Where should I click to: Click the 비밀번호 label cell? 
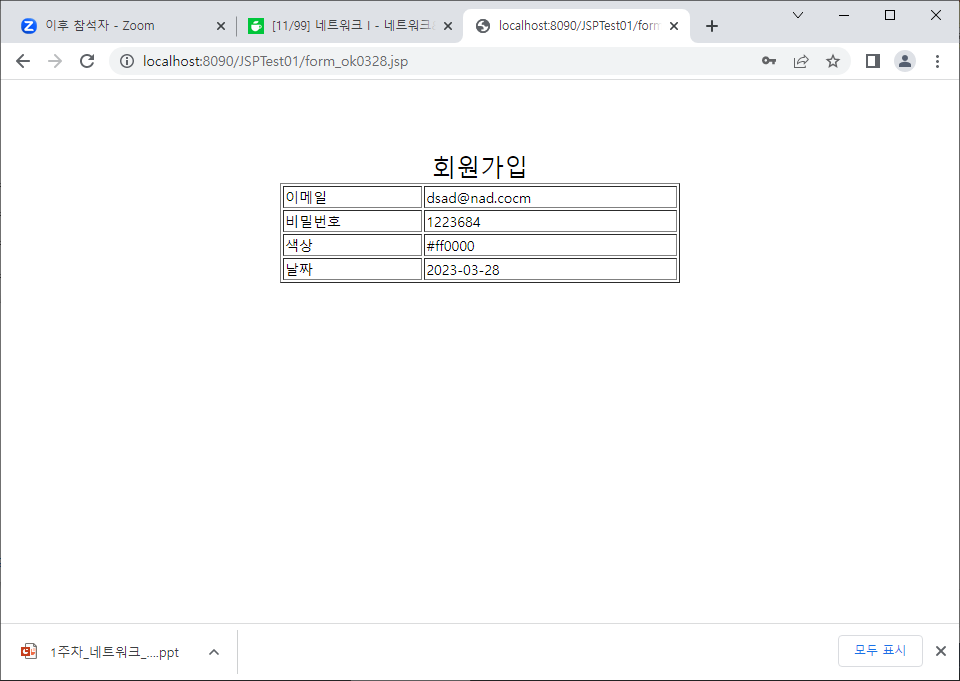click(352, 221)
